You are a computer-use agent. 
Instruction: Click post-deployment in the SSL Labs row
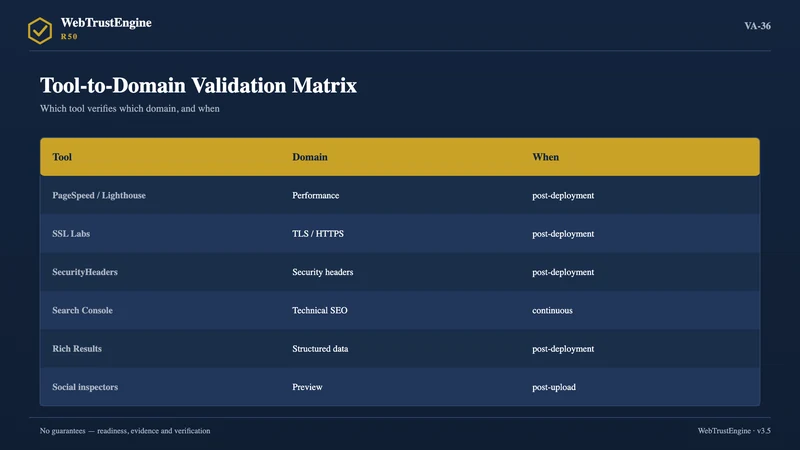[x=563, y=234]
